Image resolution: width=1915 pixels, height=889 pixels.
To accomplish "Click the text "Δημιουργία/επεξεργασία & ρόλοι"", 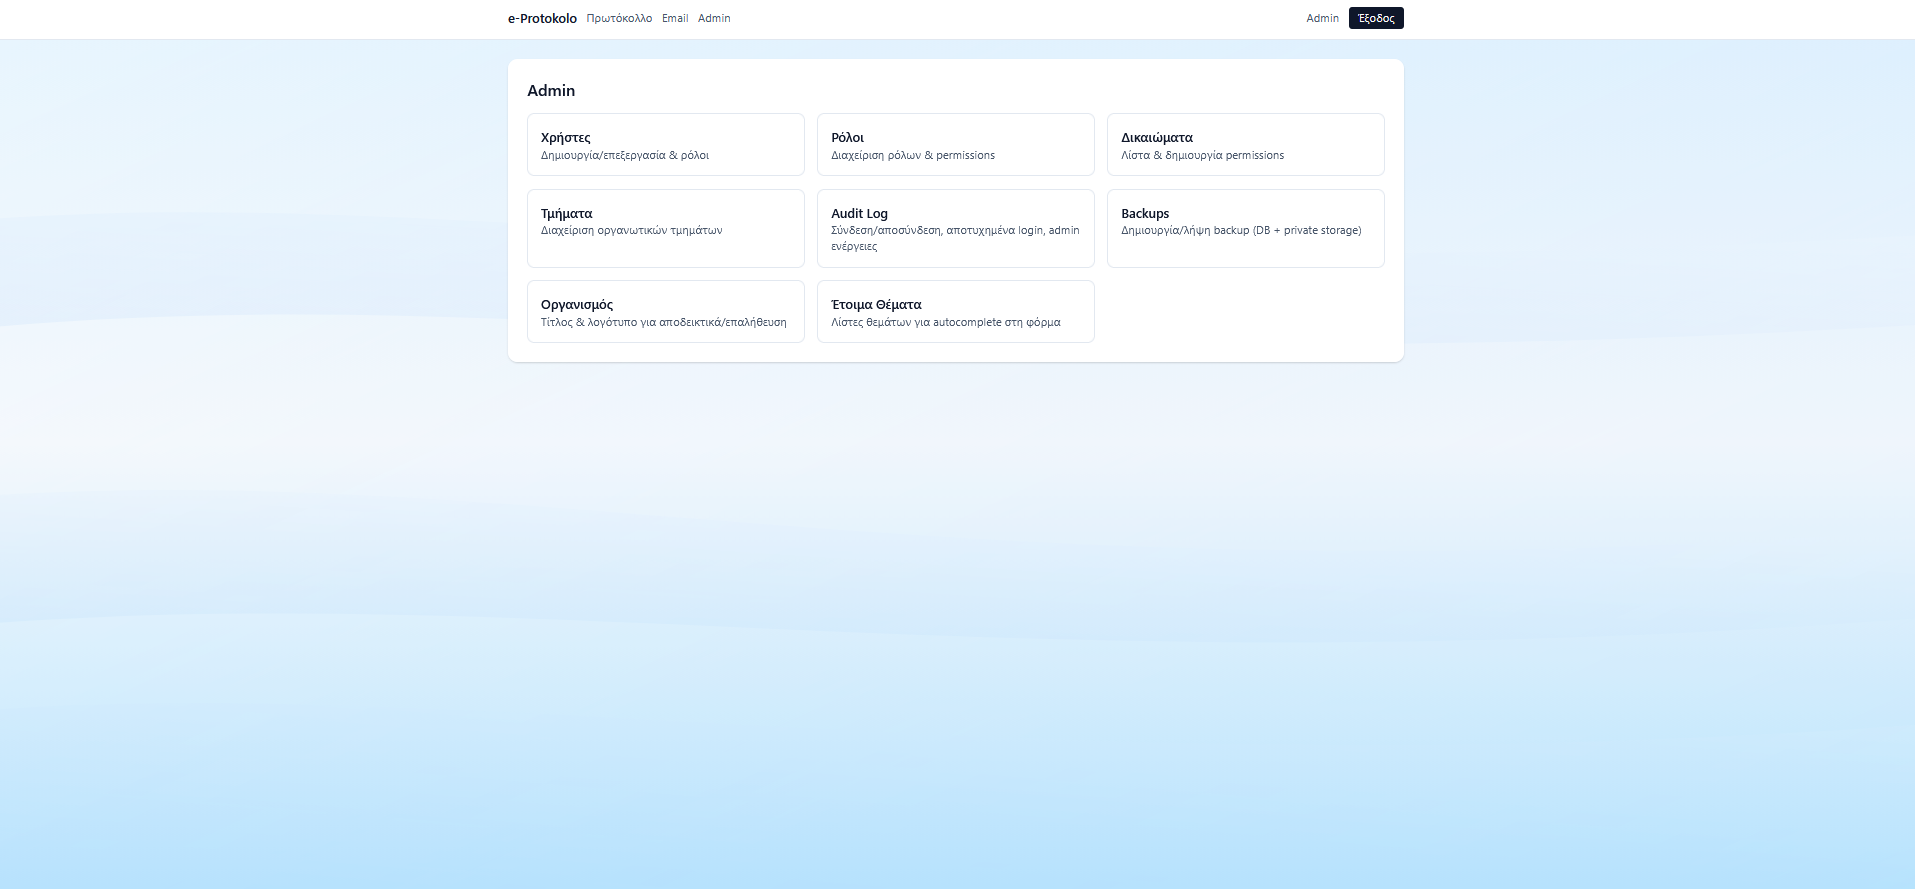I will [625, 156].
